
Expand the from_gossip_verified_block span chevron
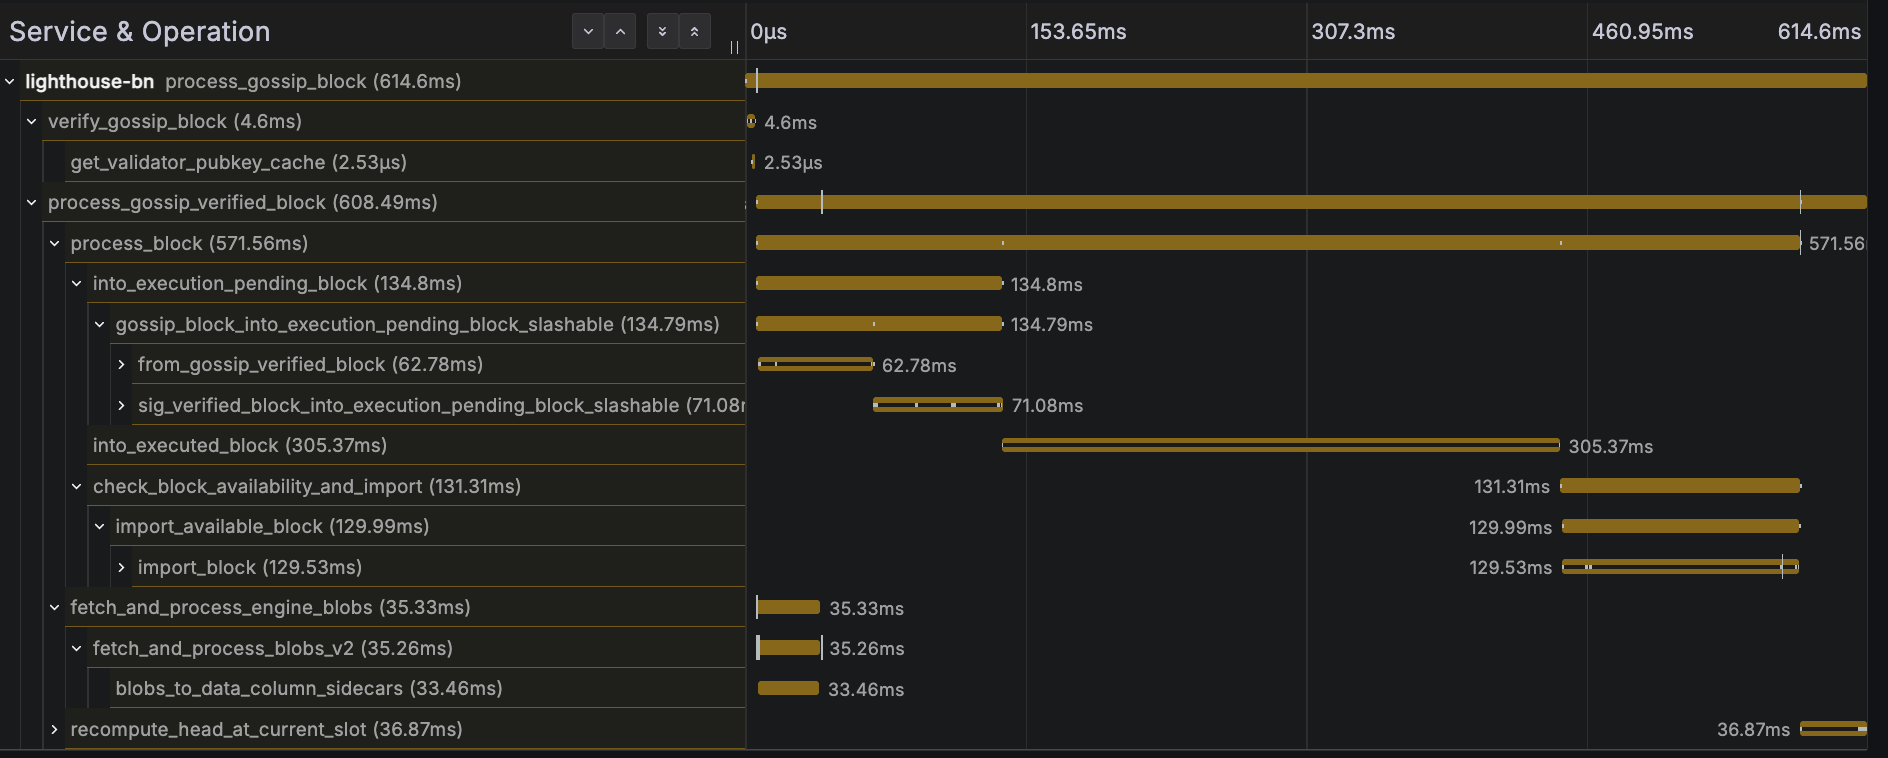(x=122, y=365)
